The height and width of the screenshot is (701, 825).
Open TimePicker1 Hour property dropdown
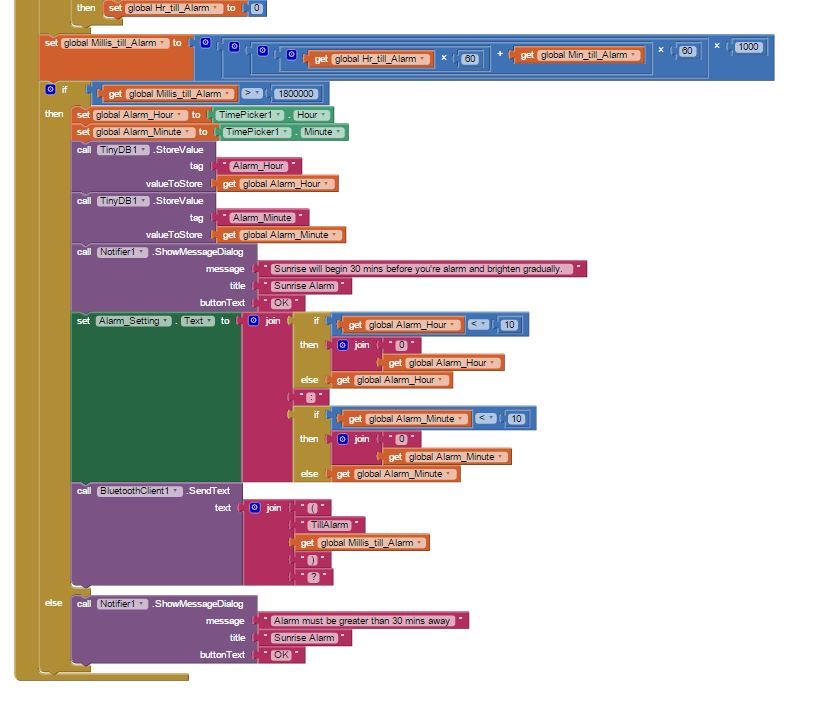(x=312, y=115)
